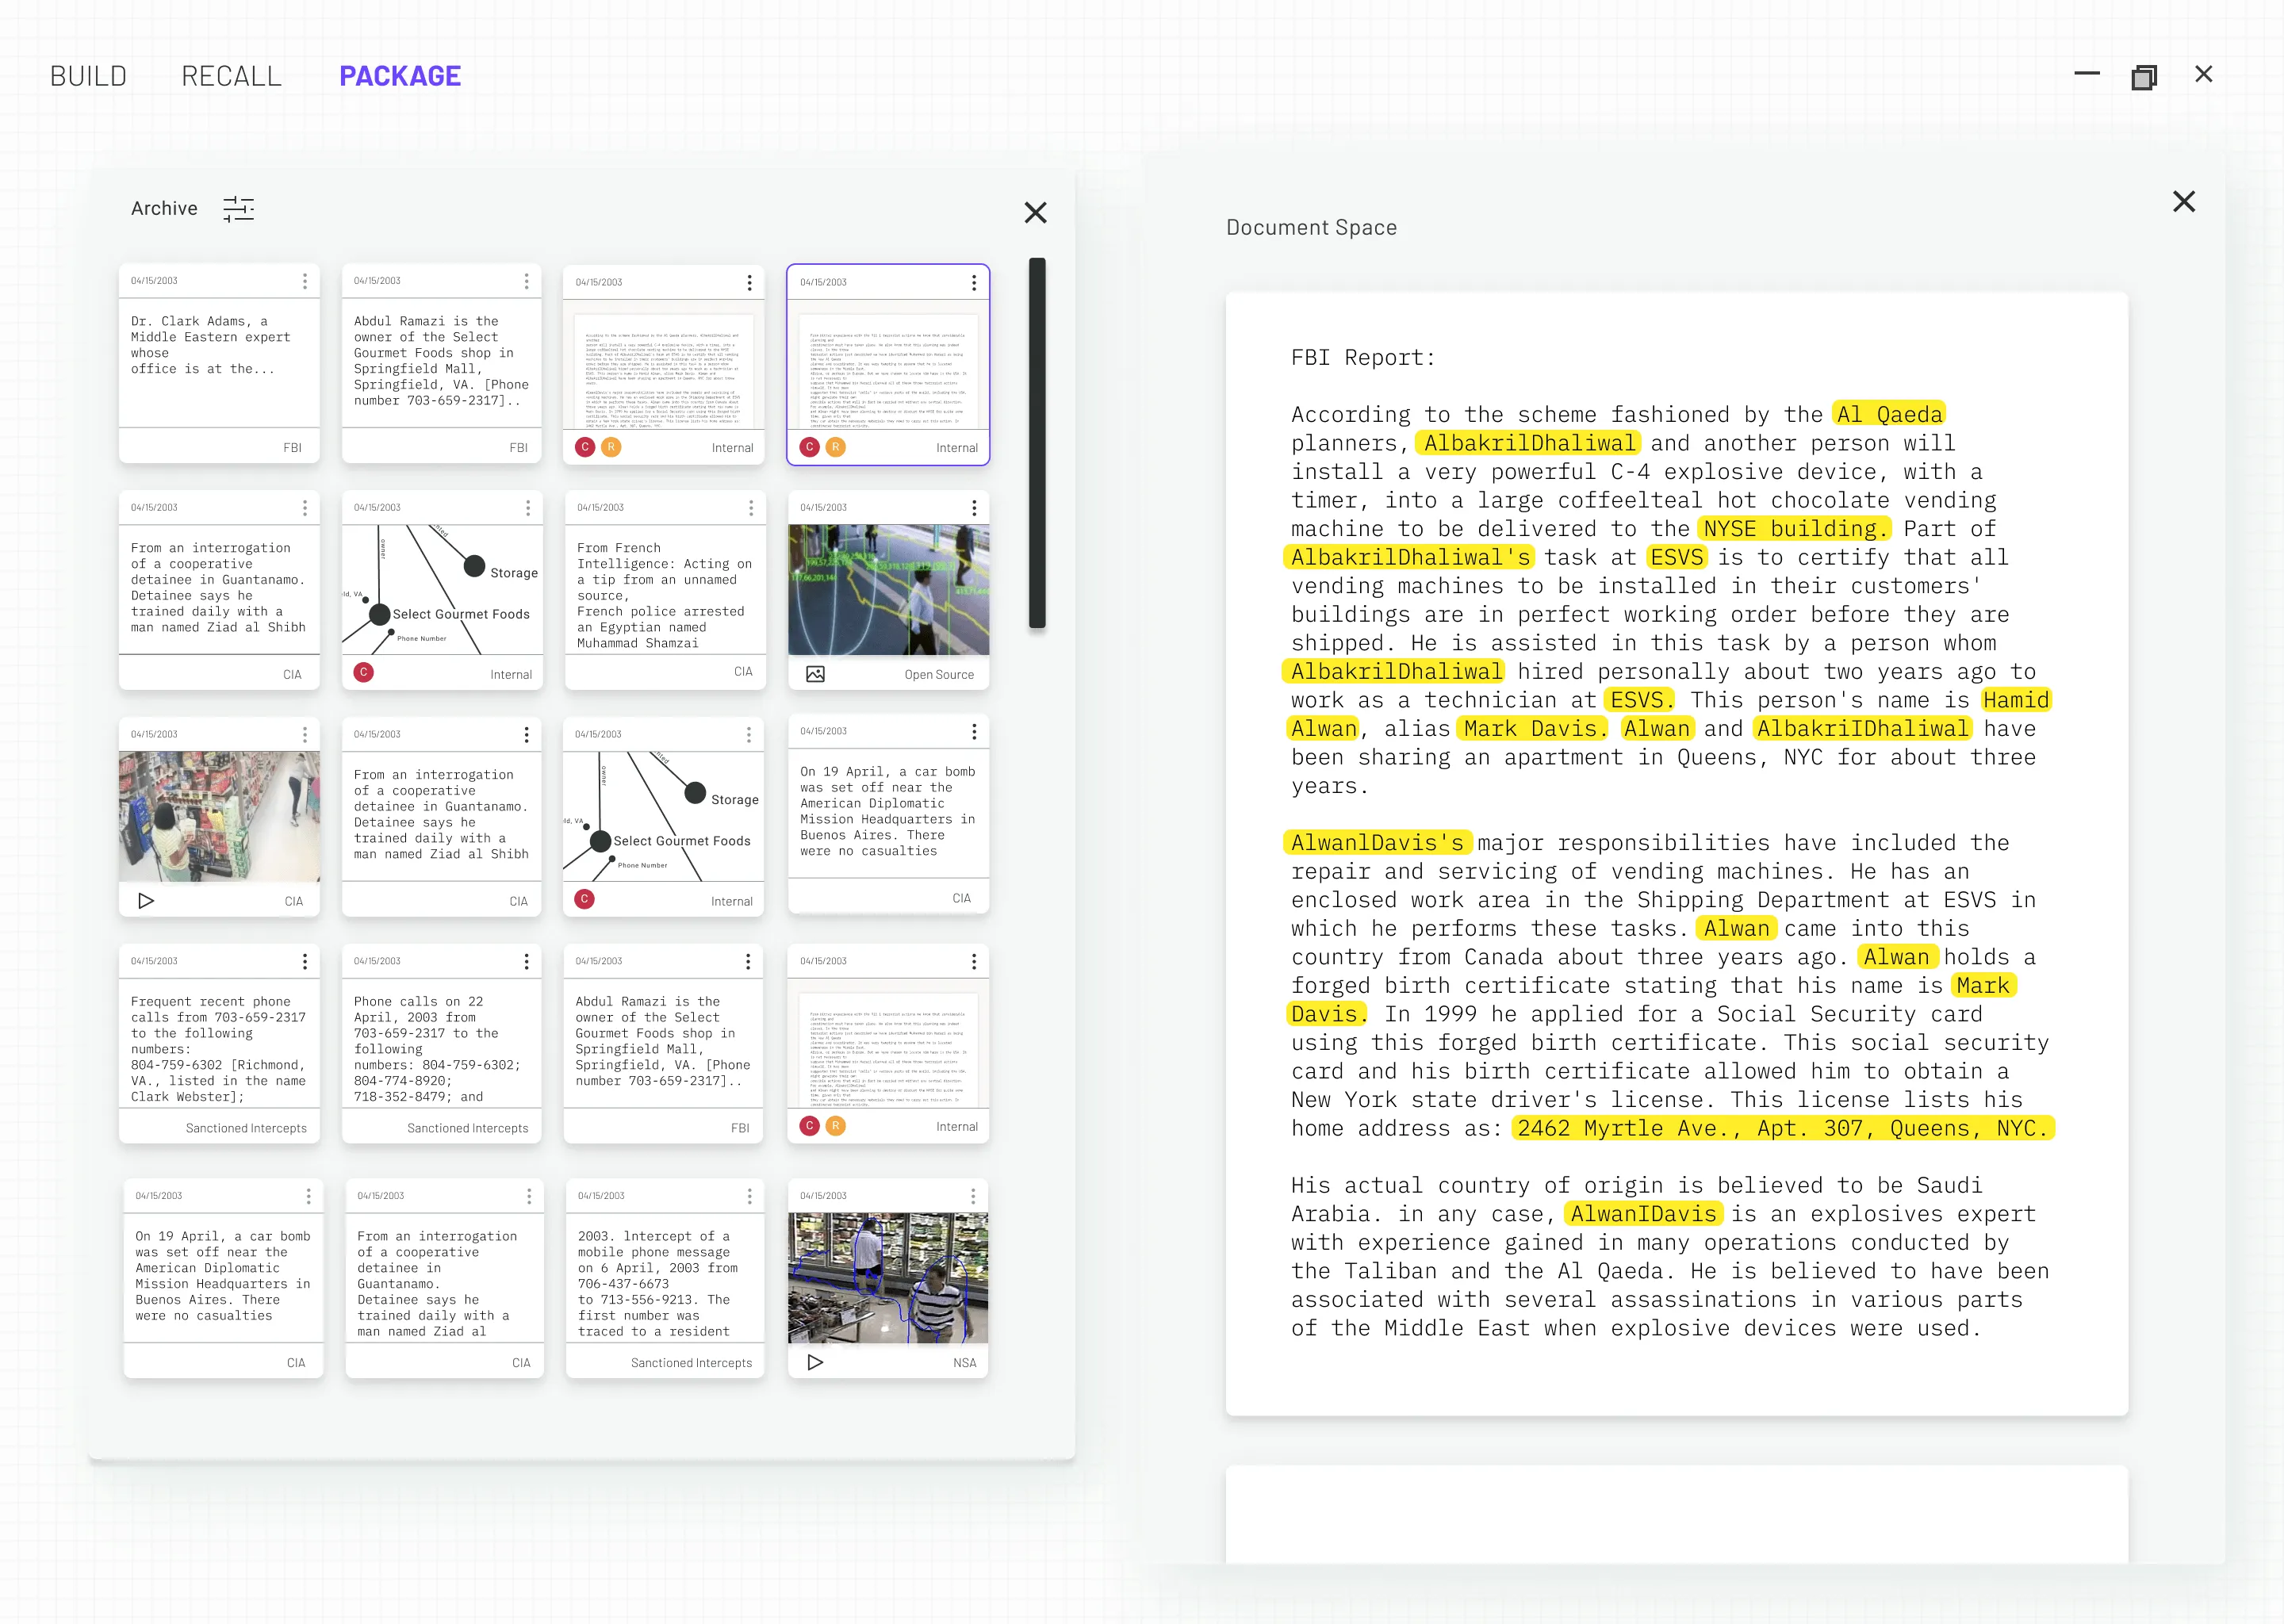Switch to the BUILD tab

88,76
